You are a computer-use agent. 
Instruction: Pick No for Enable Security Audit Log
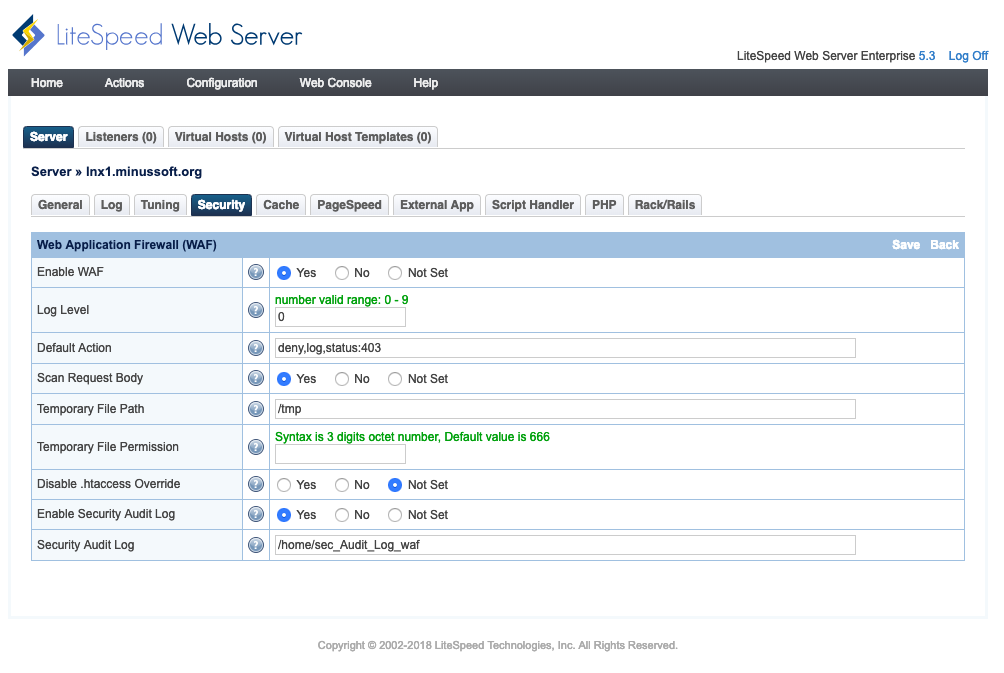click(x=342, y=515)
